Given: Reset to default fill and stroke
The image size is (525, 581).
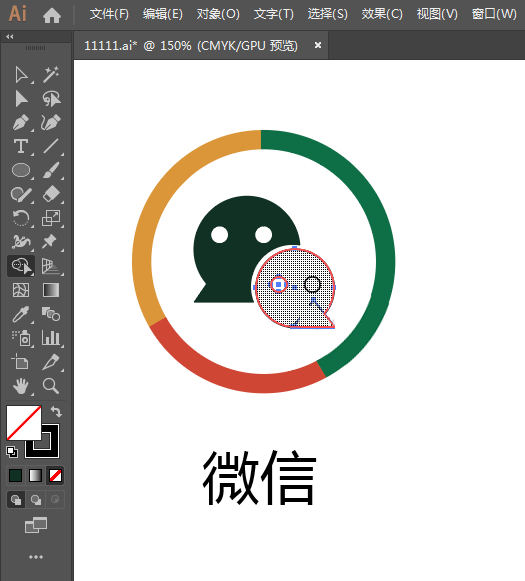Looking at the screenshot, I should [x=11, y=452].
